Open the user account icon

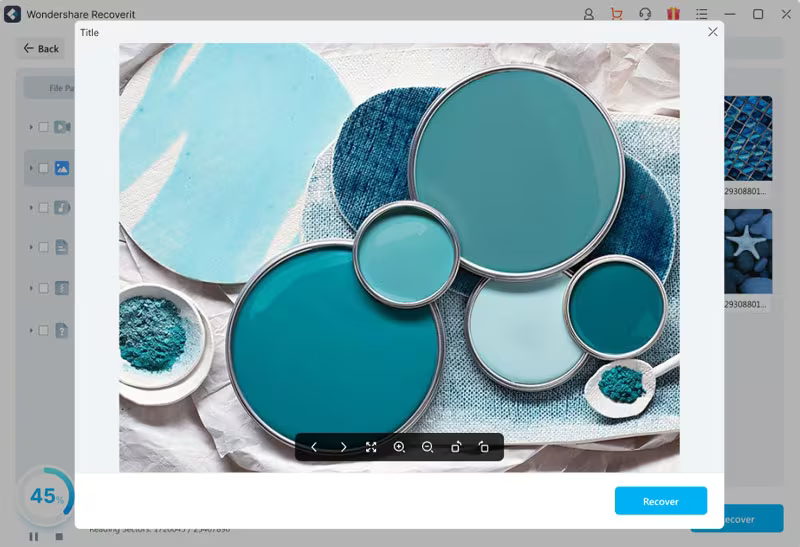pyautogui.click(x=588, y=14)
